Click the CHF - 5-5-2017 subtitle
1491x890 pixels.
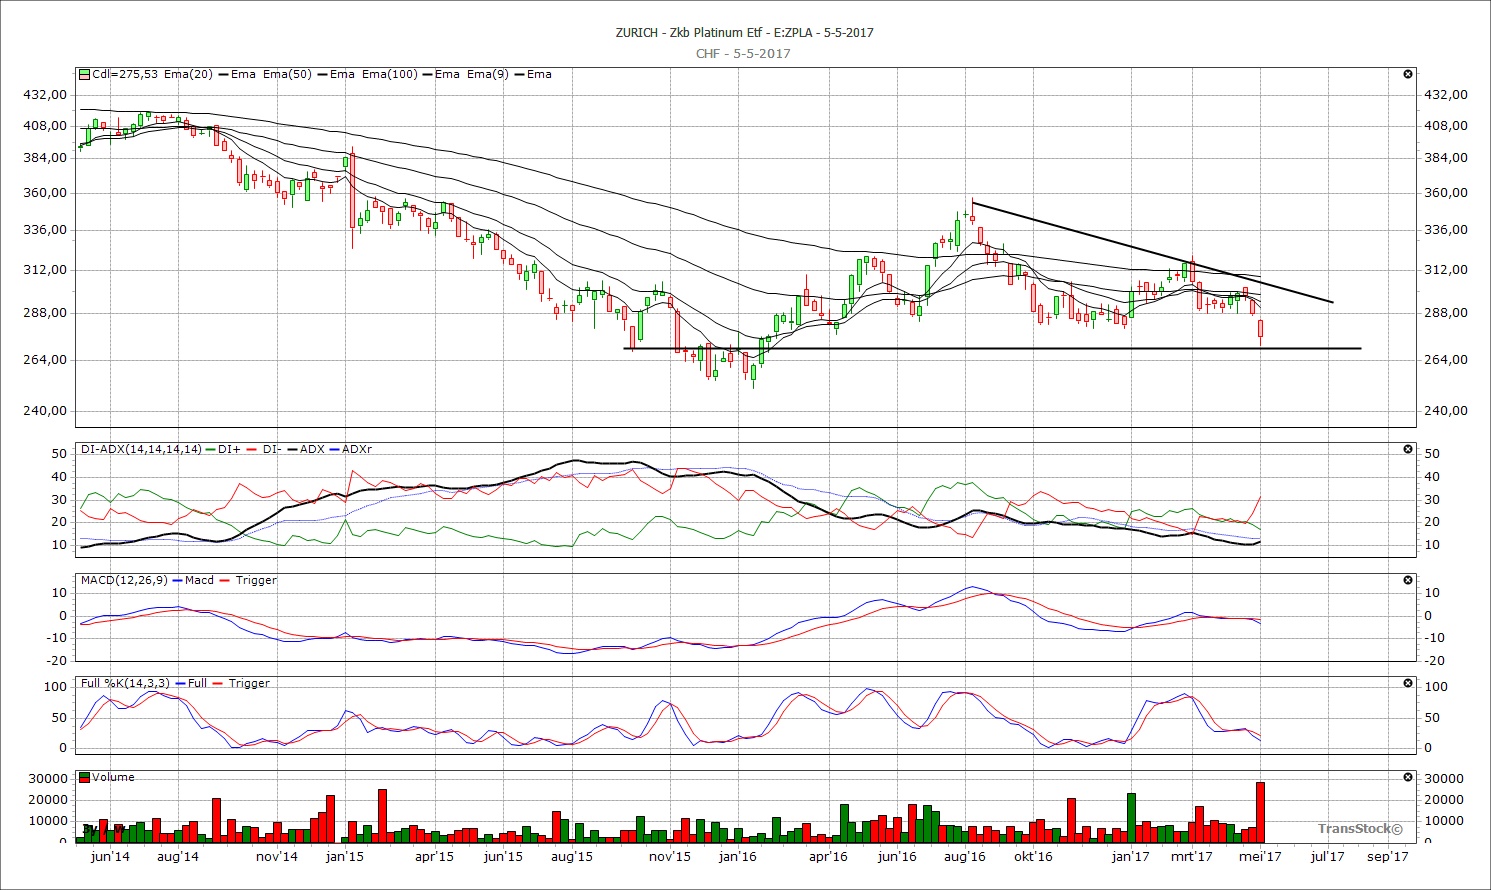click(x=743, y=53)
